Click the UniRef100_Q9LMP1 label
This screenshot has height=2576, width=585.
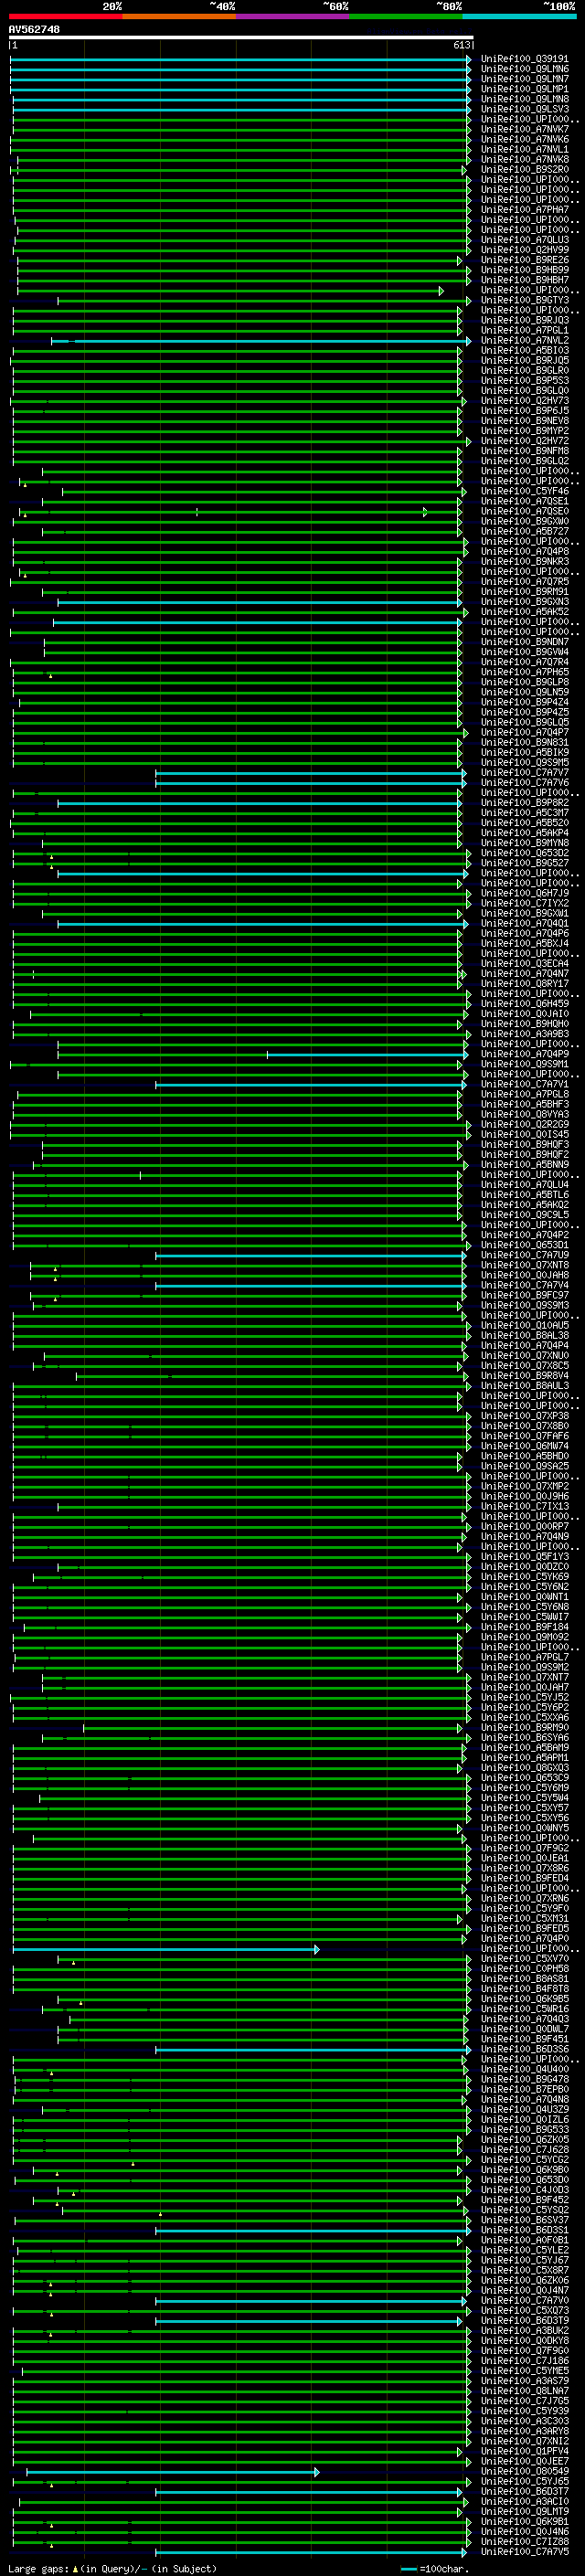[525, 90]
